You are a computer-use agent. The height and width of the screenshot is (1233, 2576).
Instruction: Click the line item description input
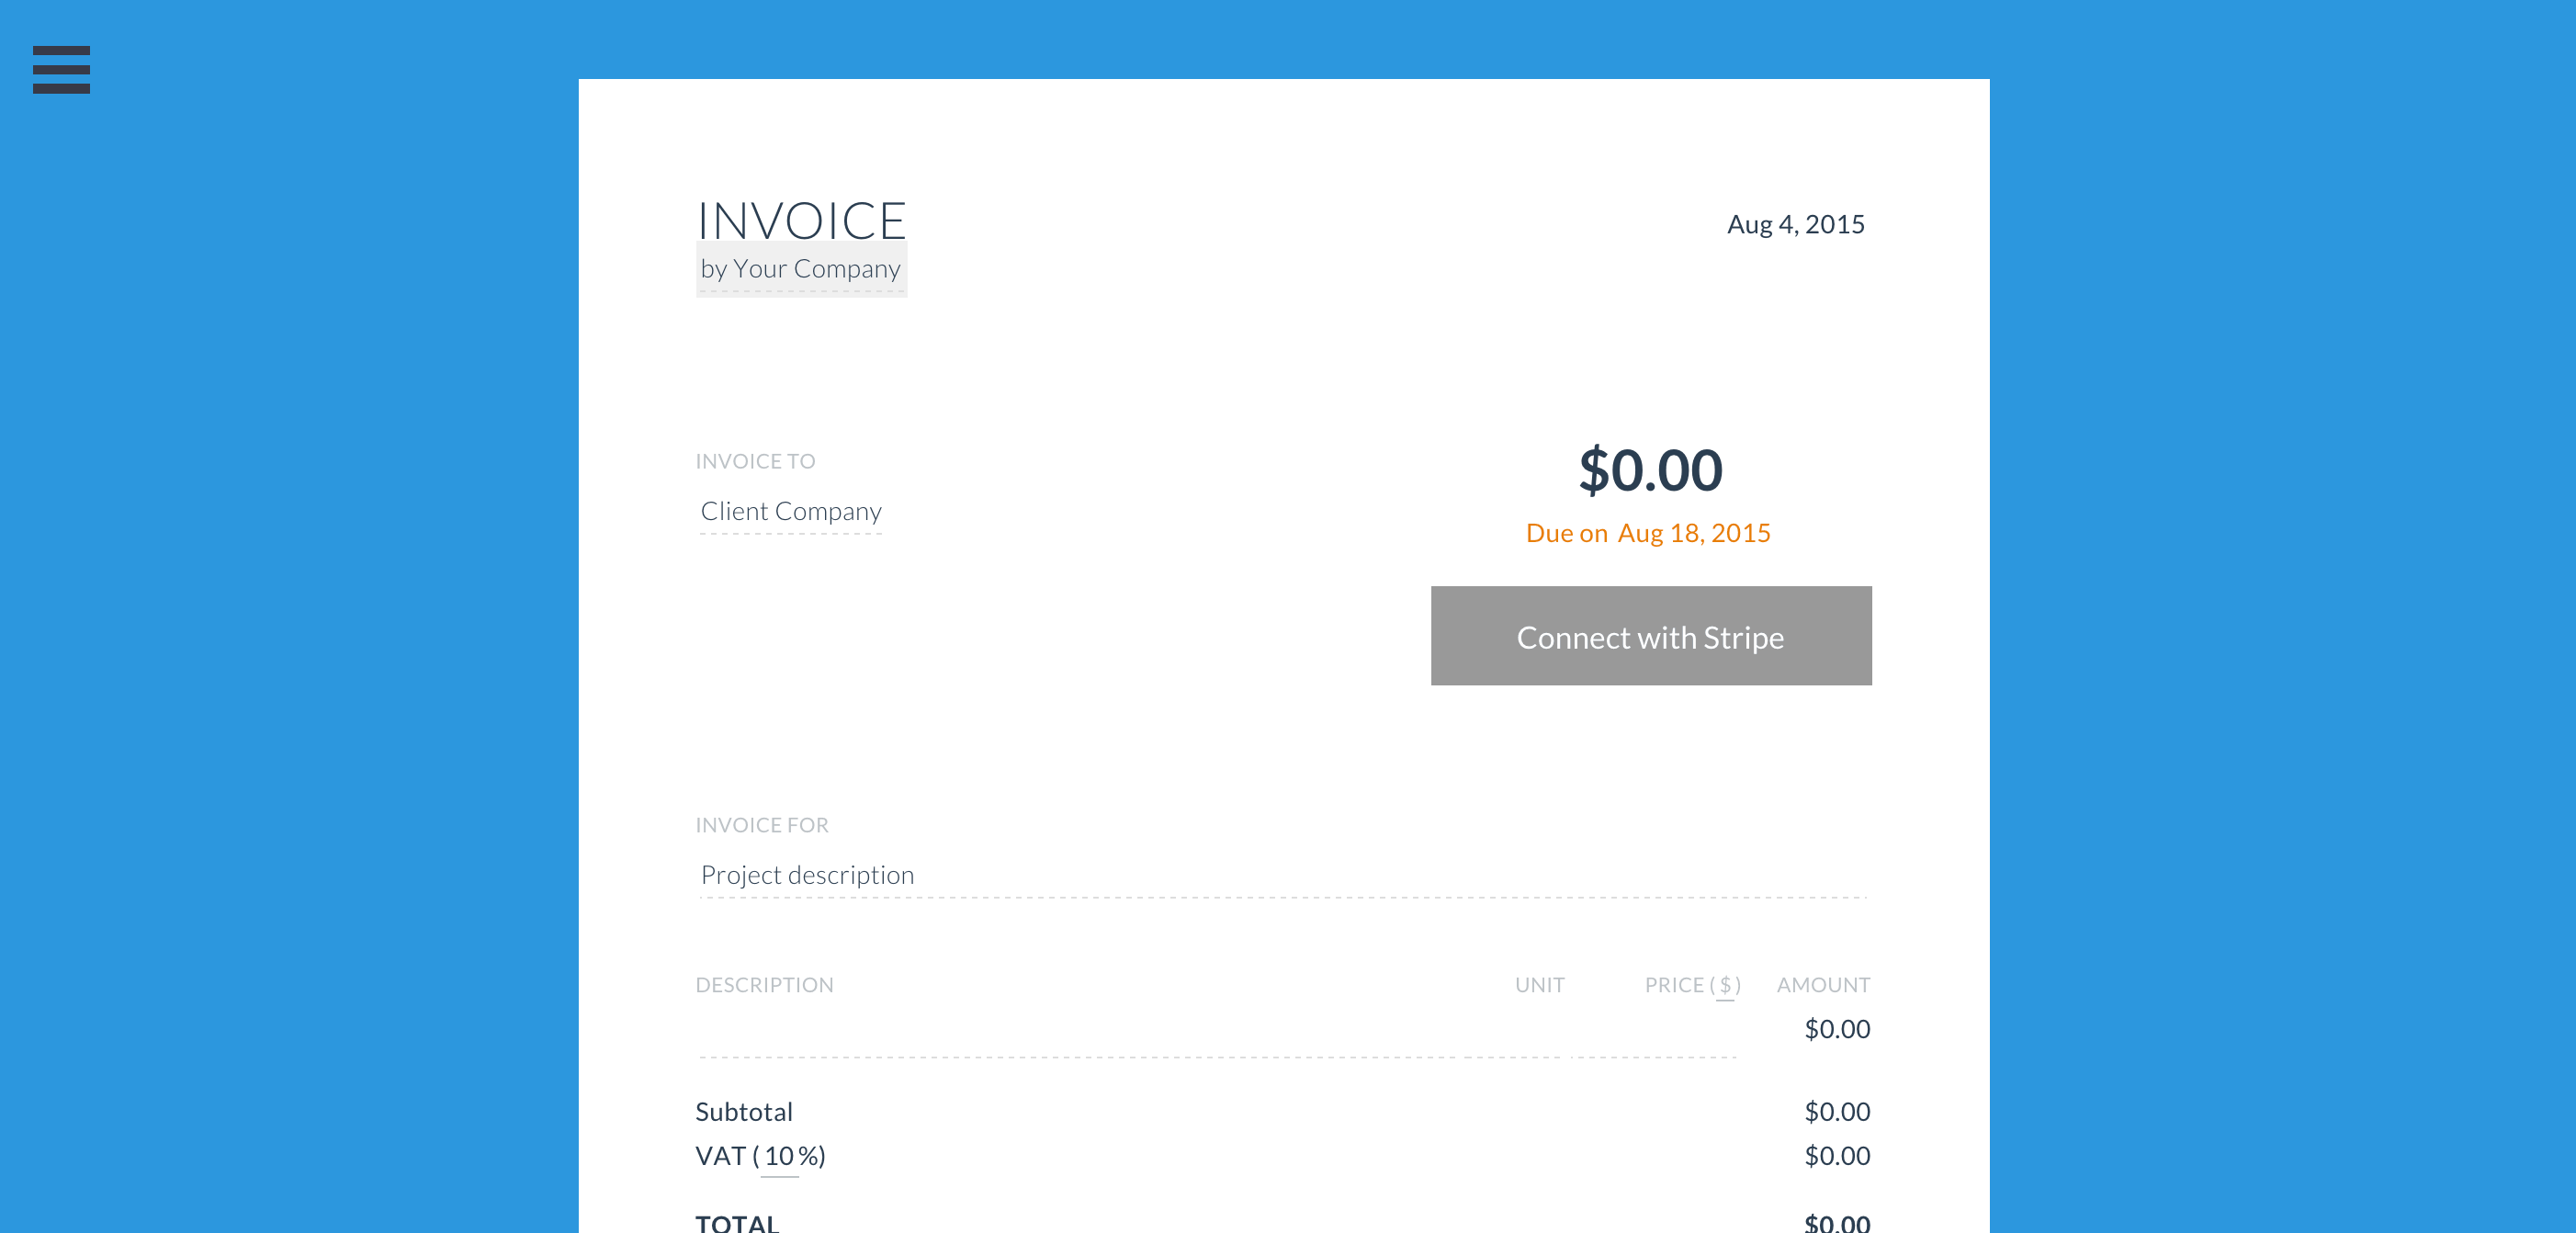[x=1080, y=1035]
